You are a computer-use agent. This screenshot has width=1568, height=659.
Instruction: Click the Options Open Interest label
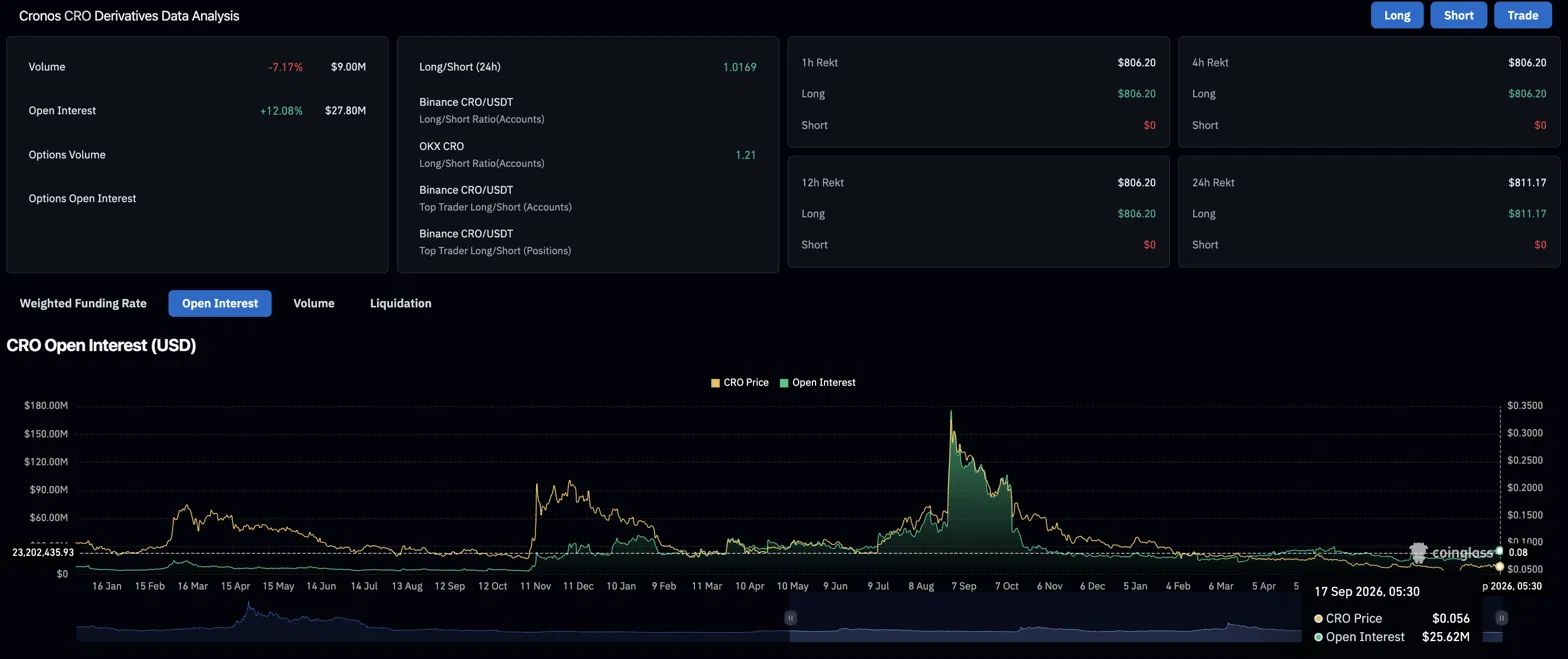click(x=82, y=199)
